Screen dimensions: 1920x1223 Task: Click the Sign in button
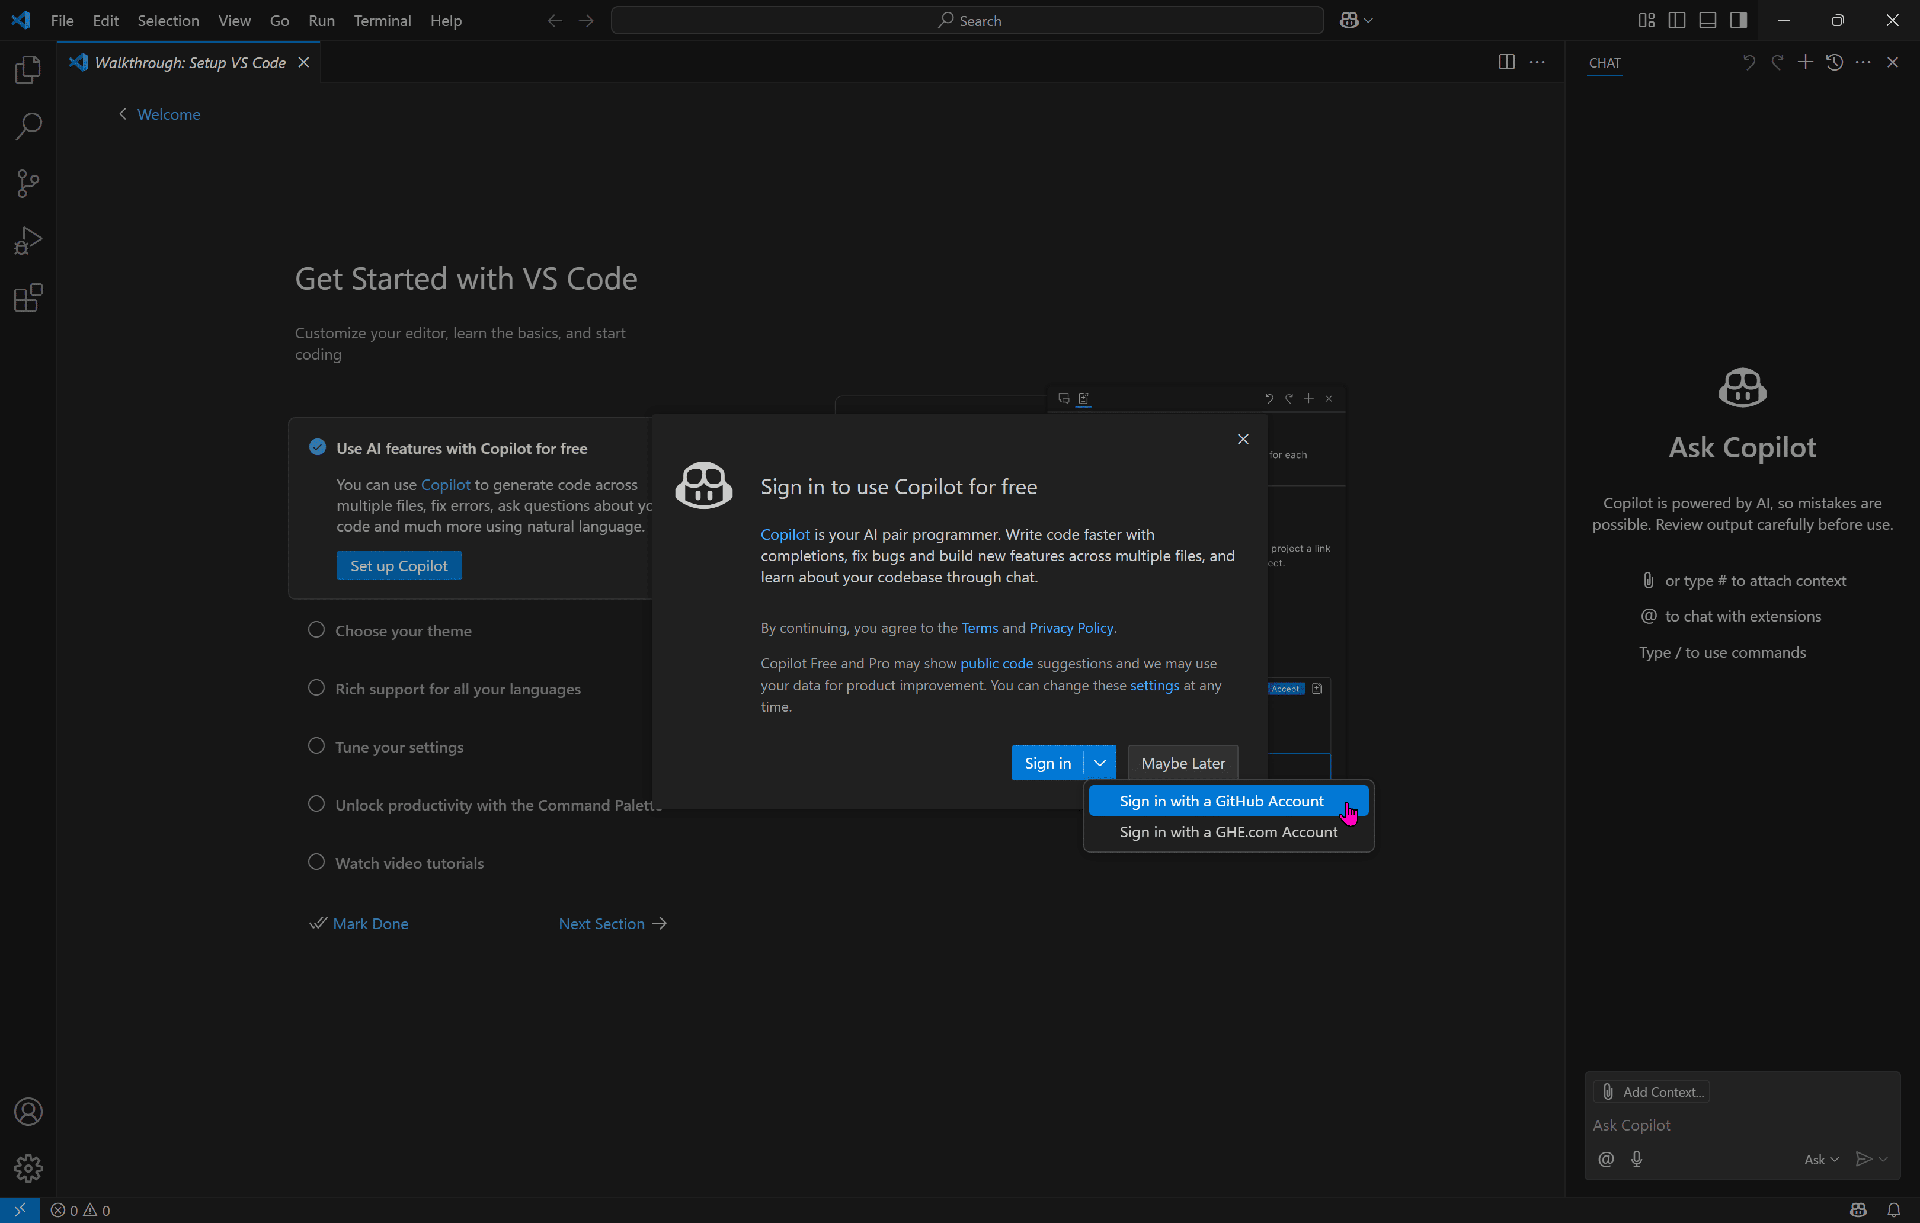[1048, 763]
